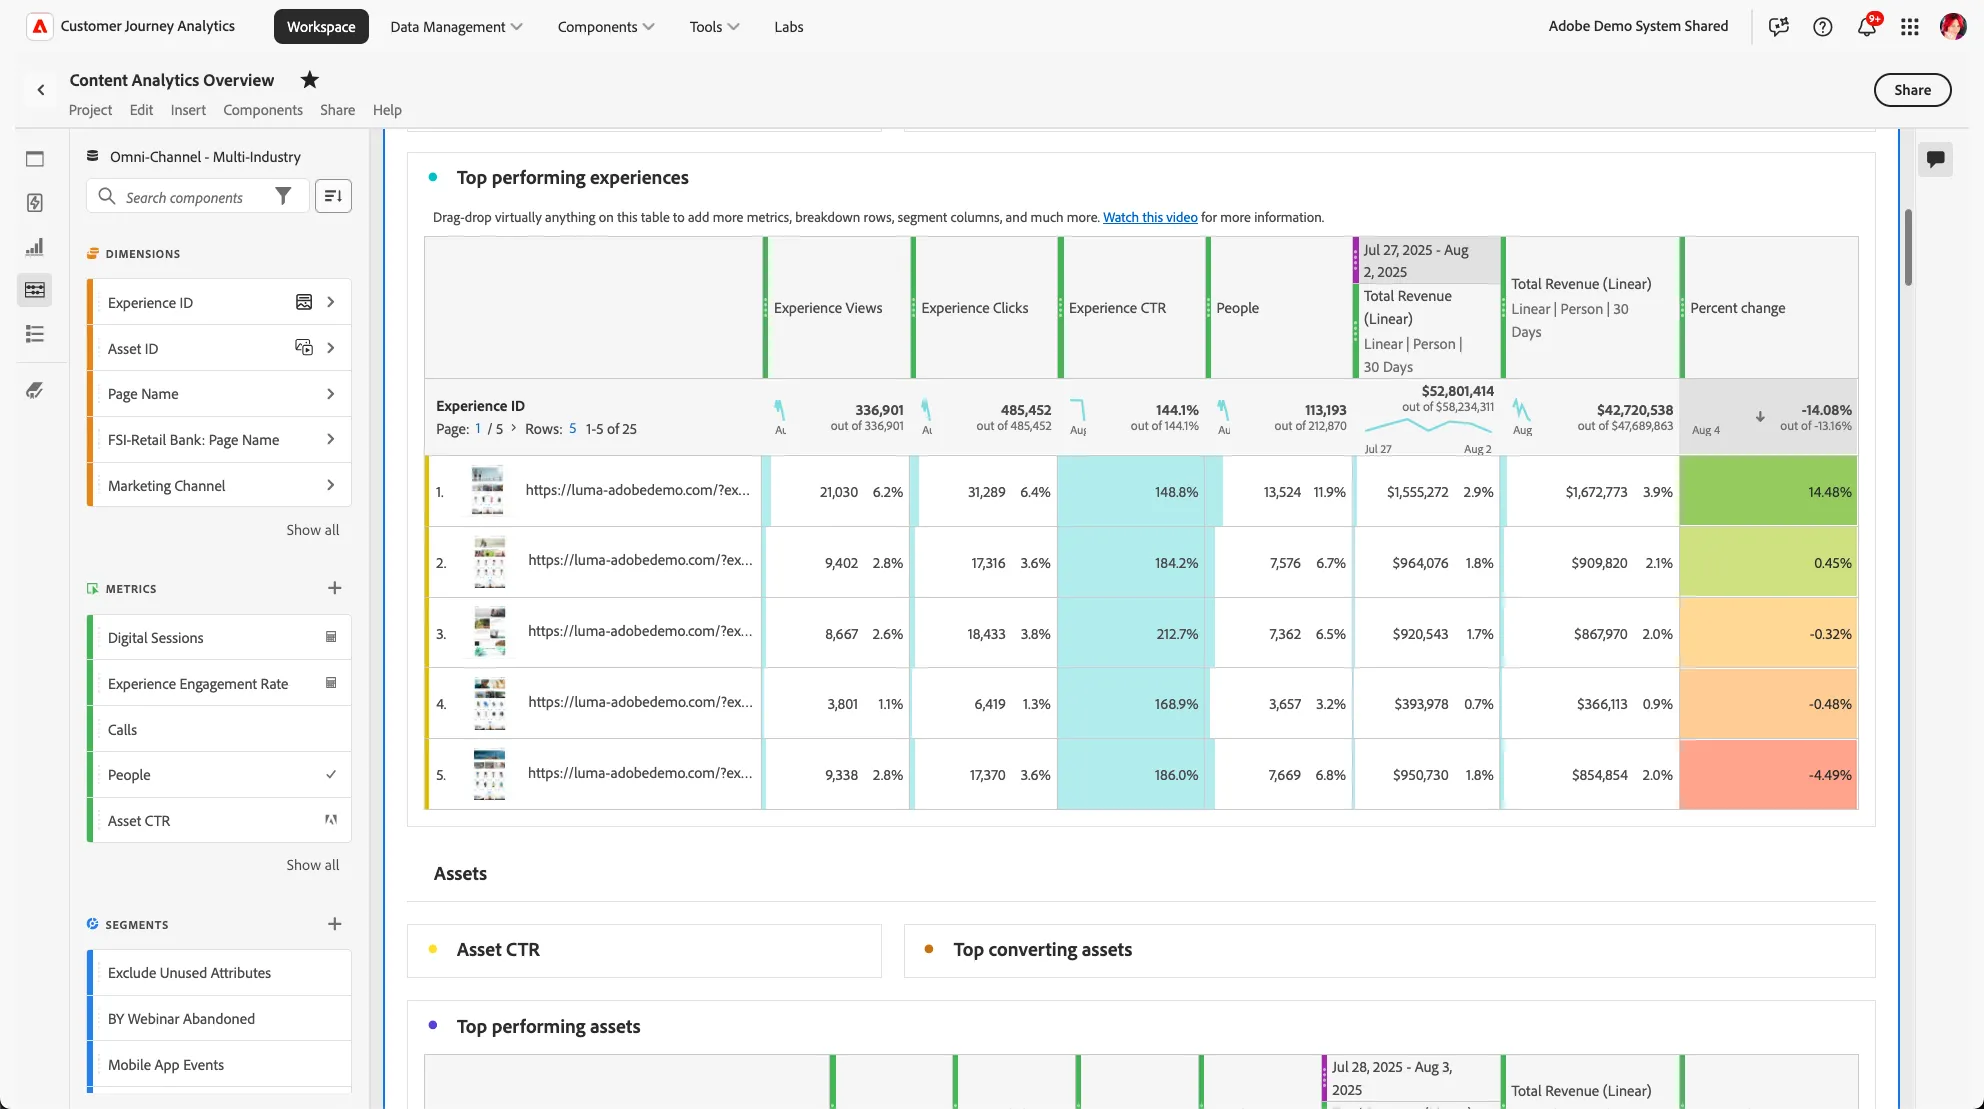
Task: Select Exclude Unused Attributes segment
Action: pyautogui.click(x=219, y=973)
